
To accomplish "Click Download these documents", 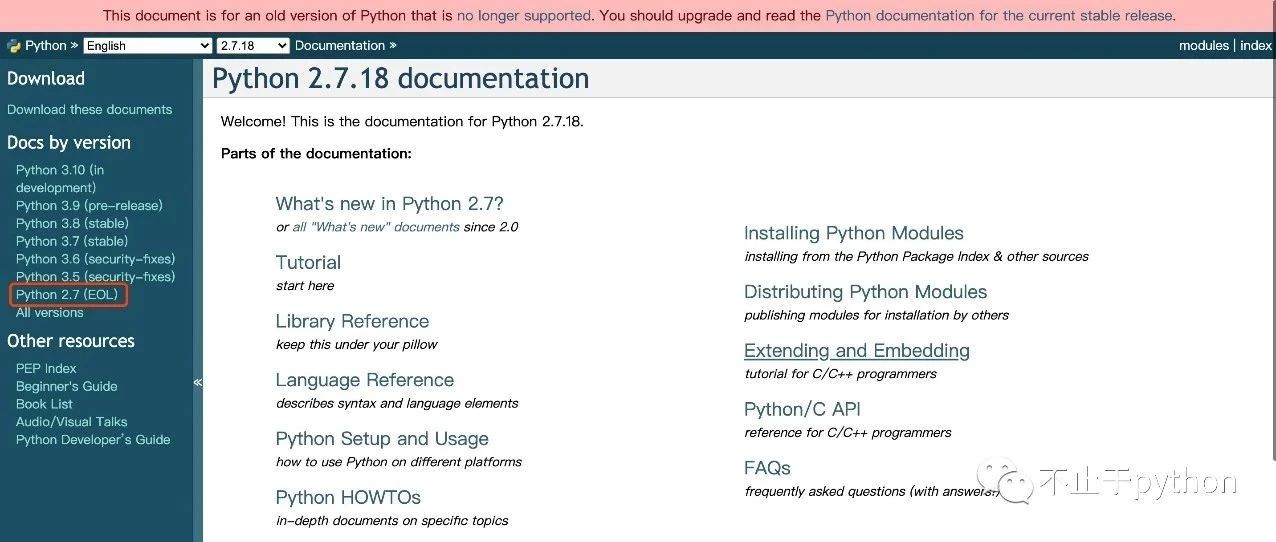I will (x=89, y=110).
